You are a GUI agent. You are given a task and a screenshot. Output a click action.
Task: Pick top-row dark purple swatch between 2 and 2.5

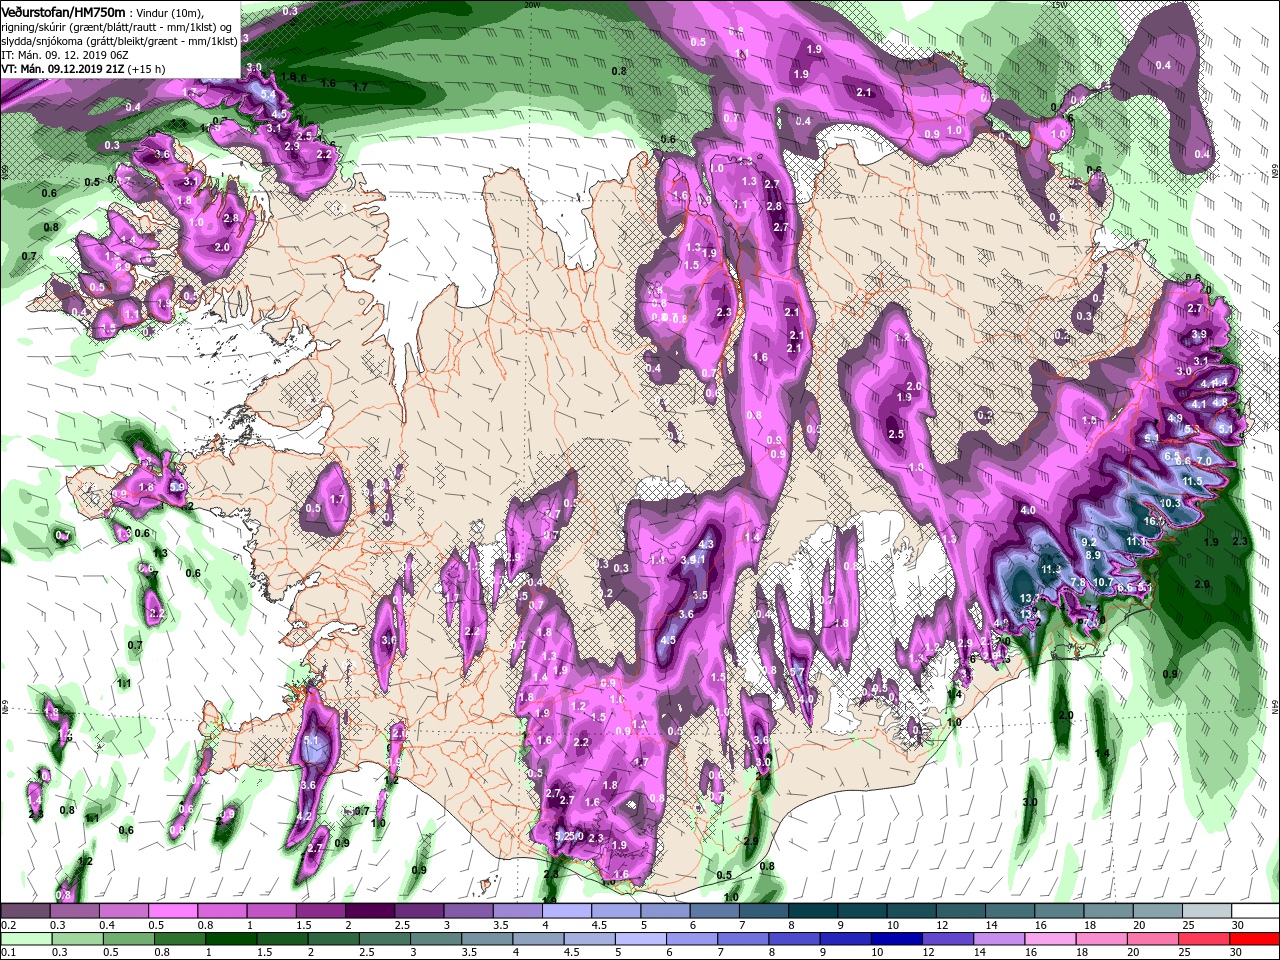[x=369, y=911]
